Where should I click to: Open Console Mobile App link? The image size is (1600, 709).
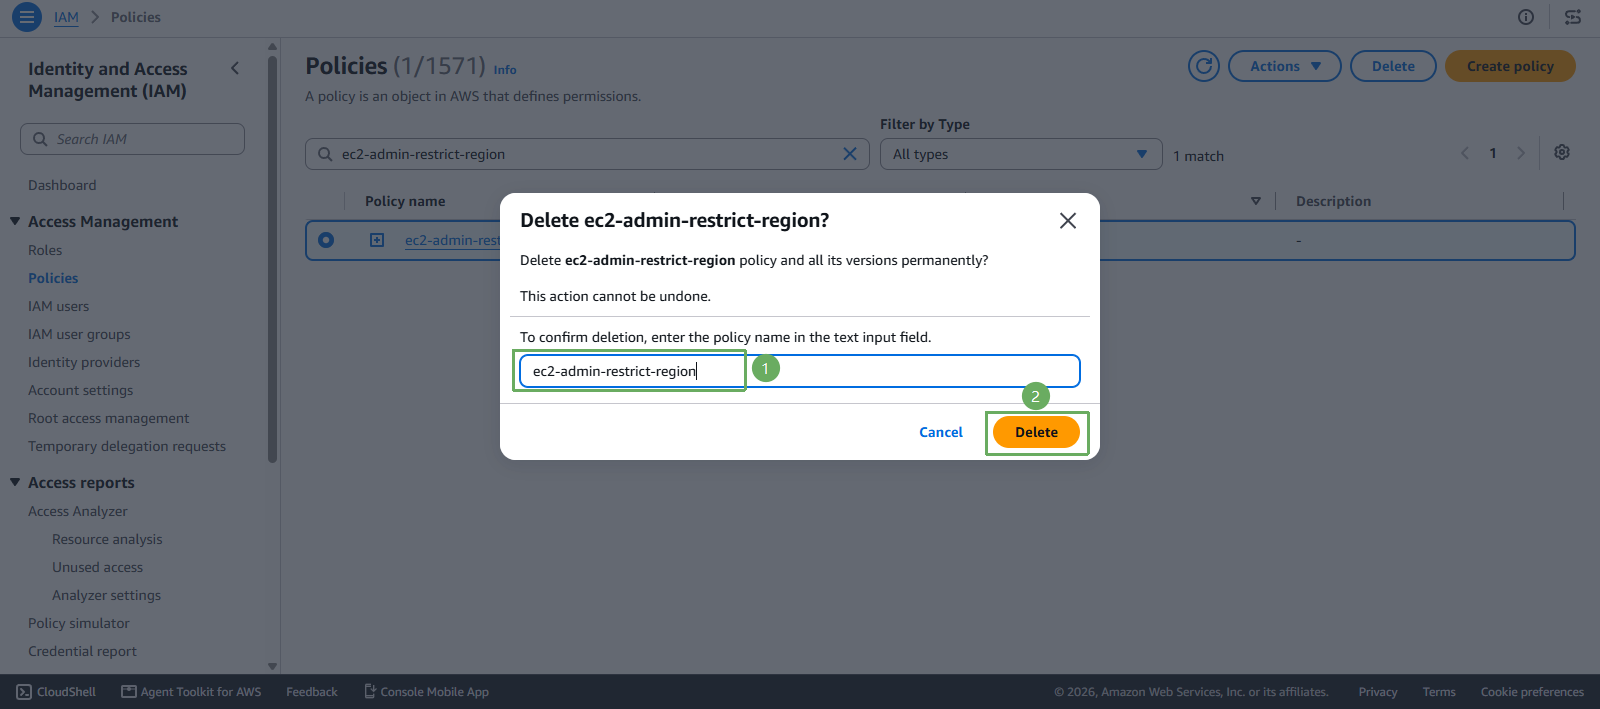[x=426, y=692]
